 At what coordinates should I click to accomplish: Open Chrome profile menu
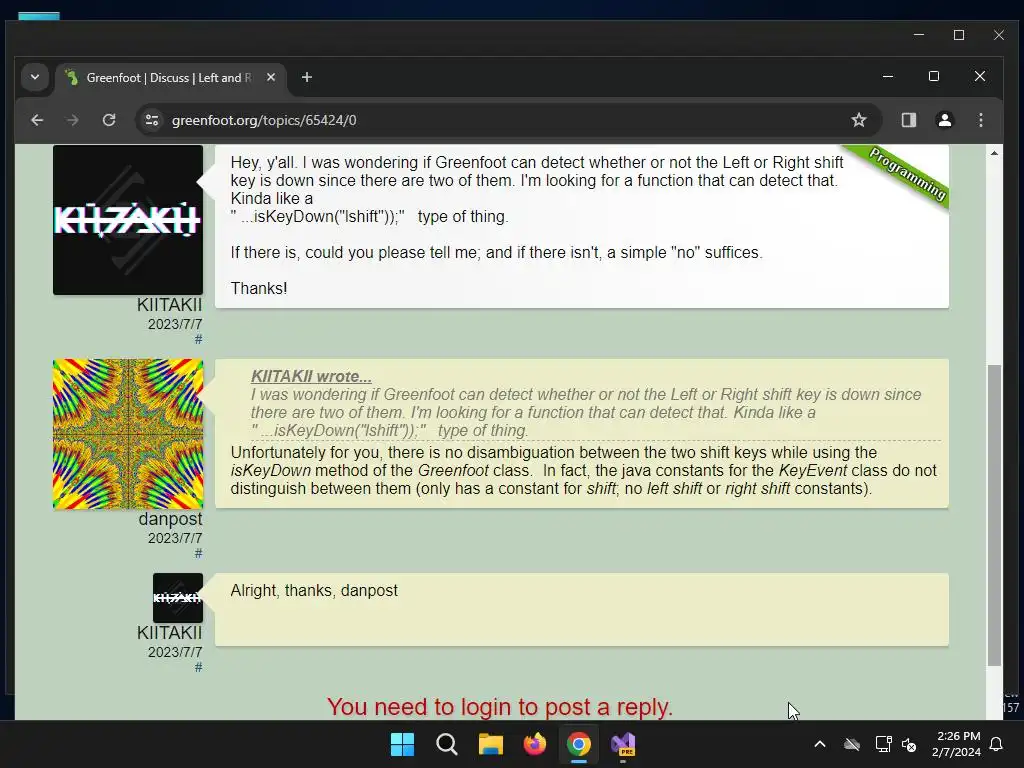pyautogui.click(x=944, y=120)
